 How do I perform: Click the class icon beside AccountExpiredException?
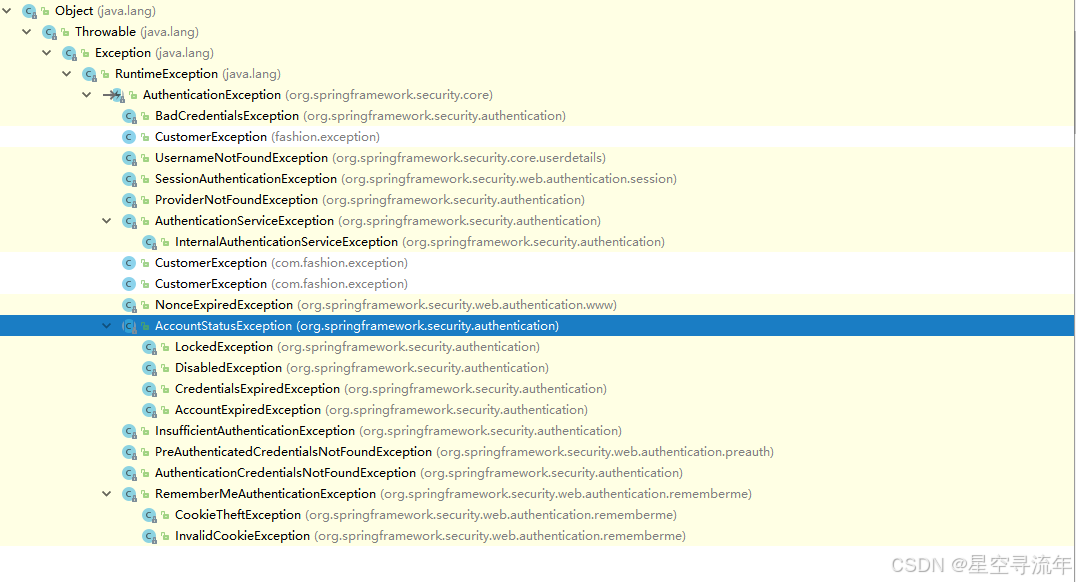(x=149, y=410)
